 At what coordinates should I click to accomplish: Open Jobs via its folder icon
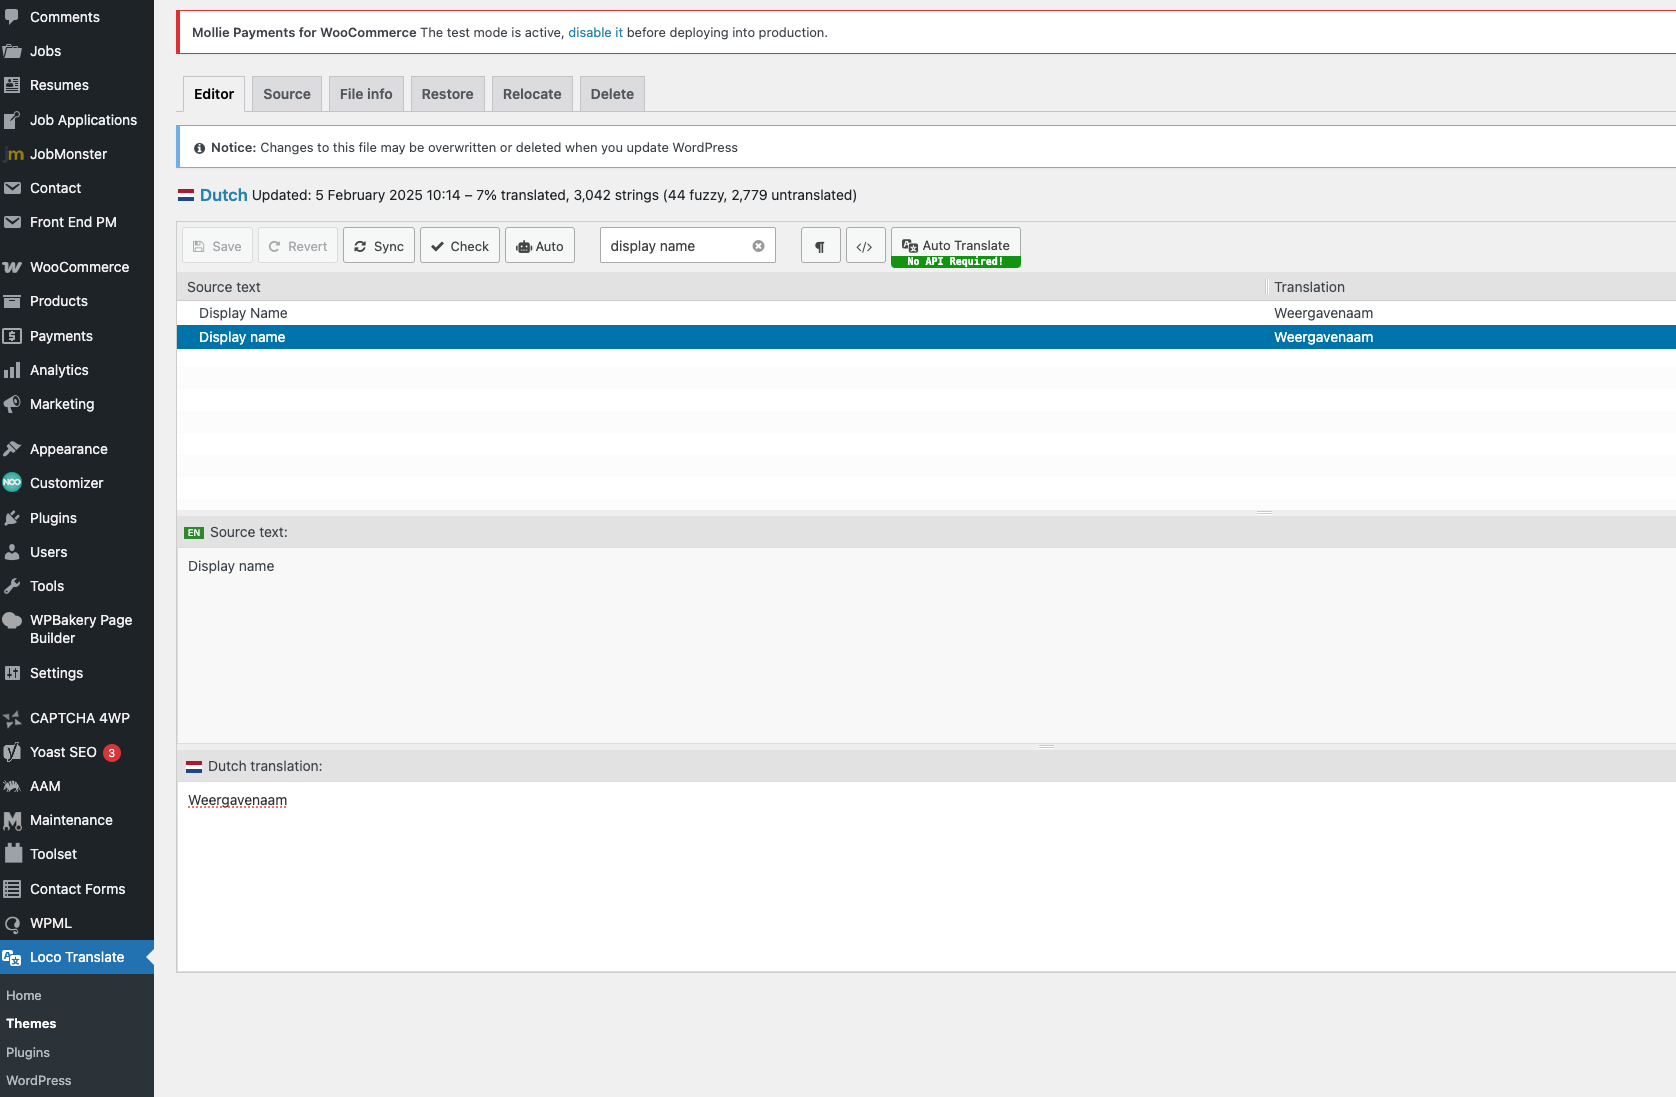(12, 51)
